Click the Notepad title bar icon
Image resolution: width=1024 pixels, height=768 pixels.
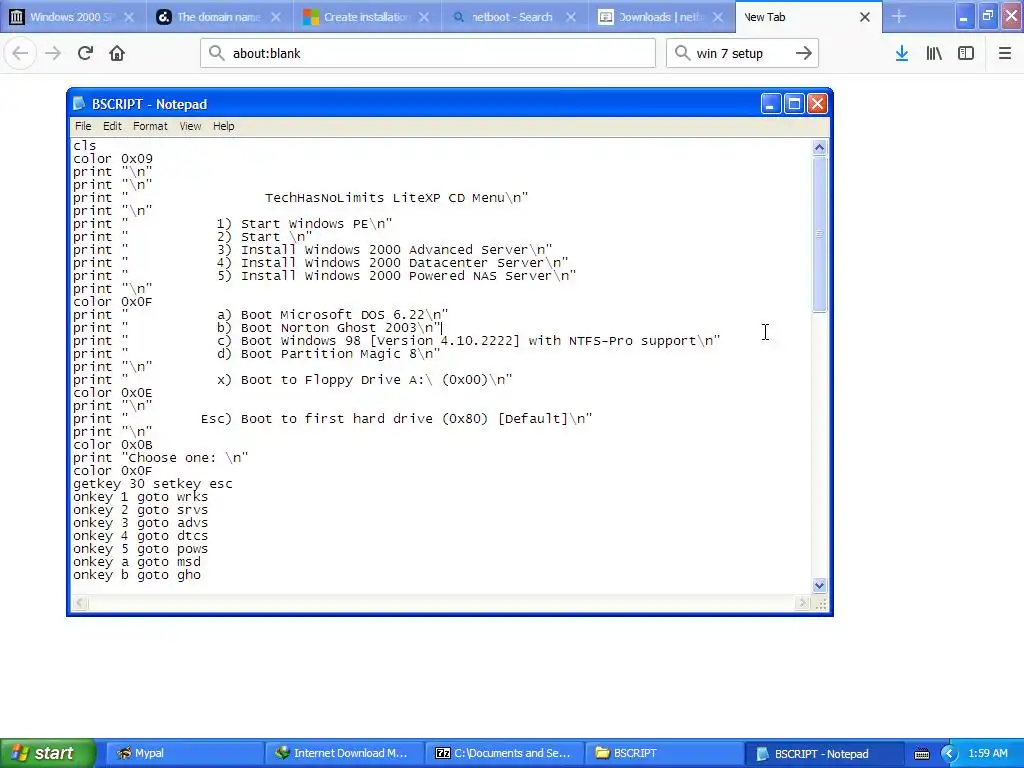point(79,104)
